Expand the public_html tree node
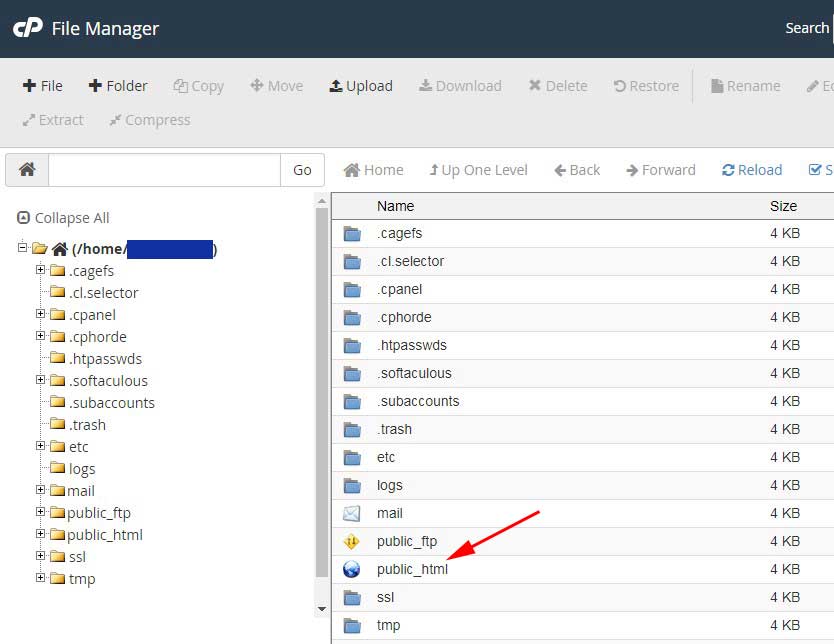Image resolution: width=834 pixels, height=644 pixels. 41,534
